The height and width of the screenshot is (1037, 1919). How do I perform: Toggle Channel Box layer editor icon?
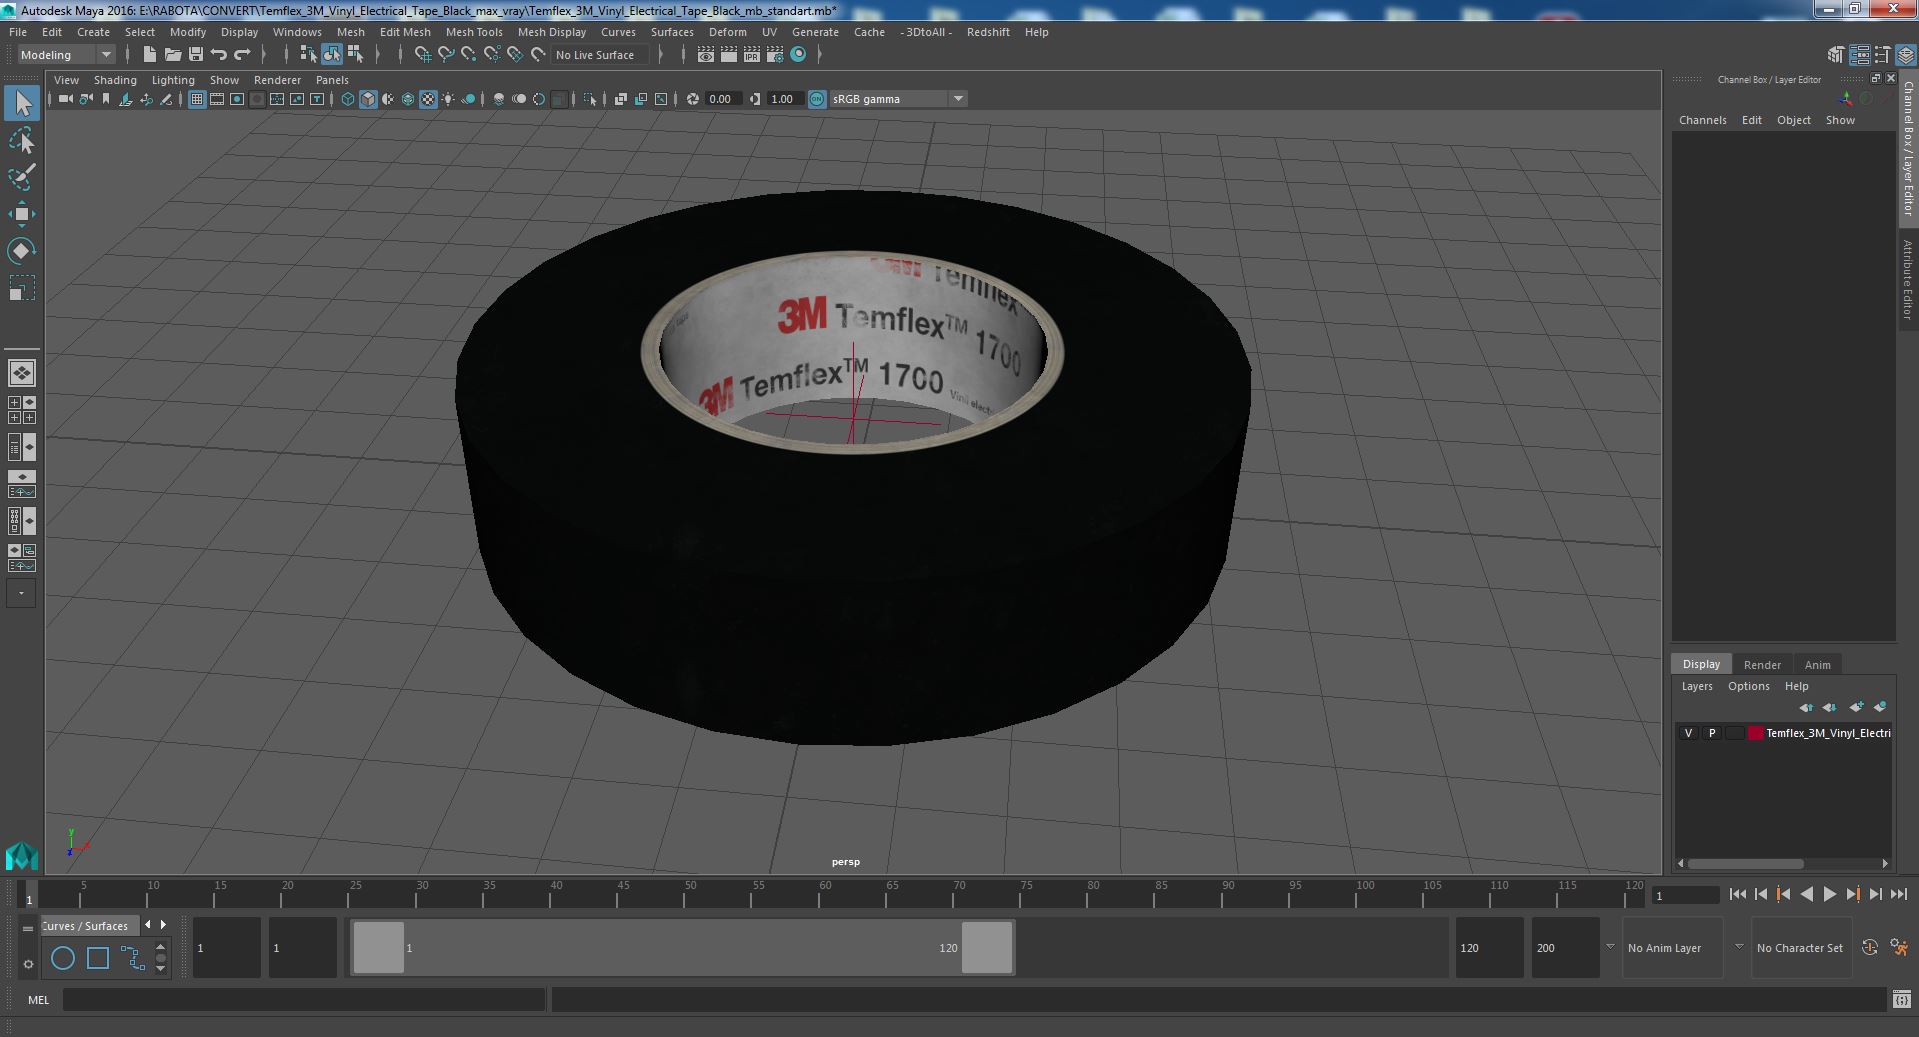[x=1906, y=55]
